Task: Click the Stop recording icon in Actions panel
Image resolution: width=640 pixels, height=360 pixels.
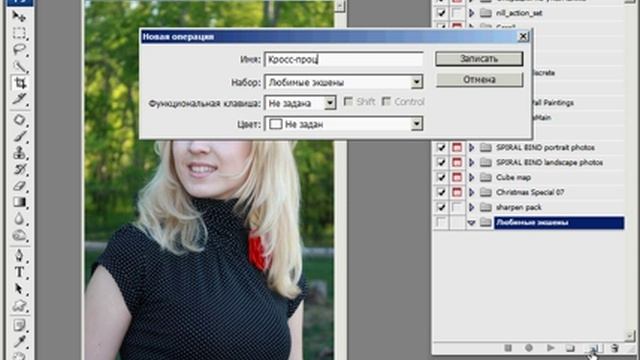Action: (508, 348)
